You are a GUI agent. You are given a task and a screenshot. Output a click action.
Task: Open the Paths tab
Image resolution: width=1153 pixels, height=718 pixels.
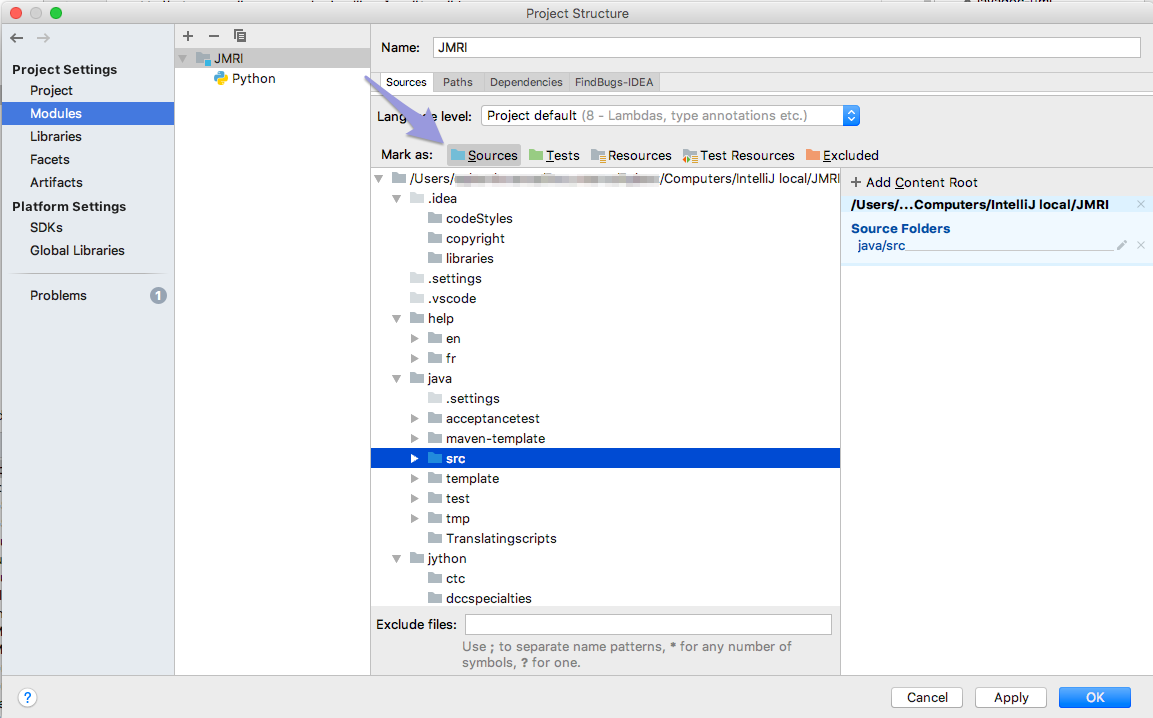(x=458, y=82)
